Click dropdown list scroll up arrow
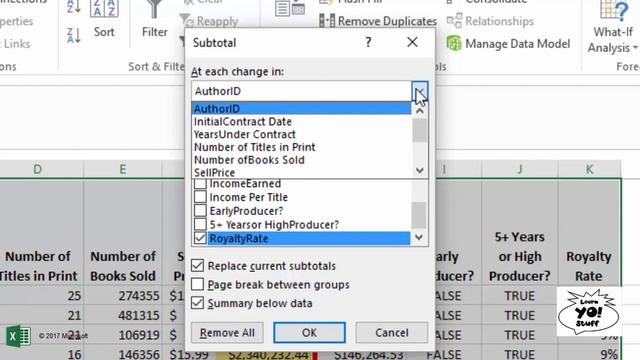 point(420,110)
